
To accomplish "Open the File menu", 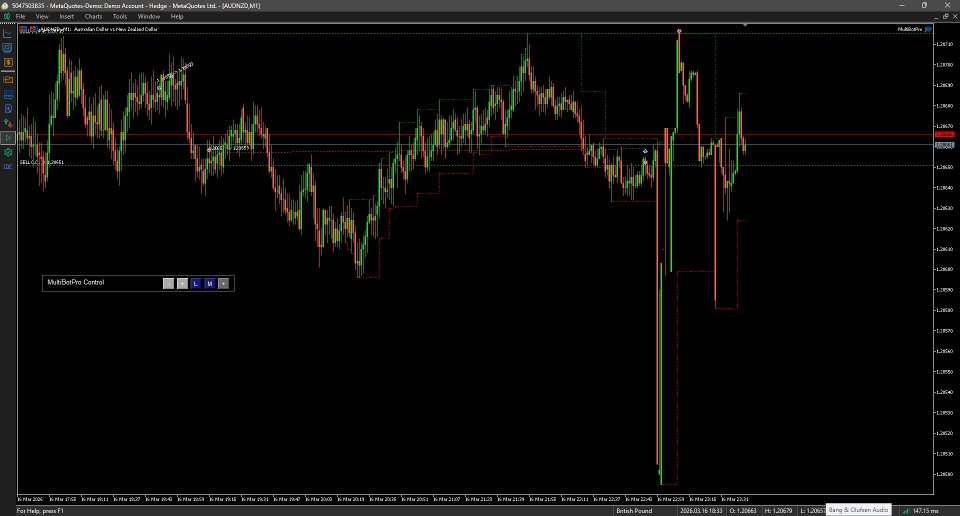I will click(x=20, y=17).
